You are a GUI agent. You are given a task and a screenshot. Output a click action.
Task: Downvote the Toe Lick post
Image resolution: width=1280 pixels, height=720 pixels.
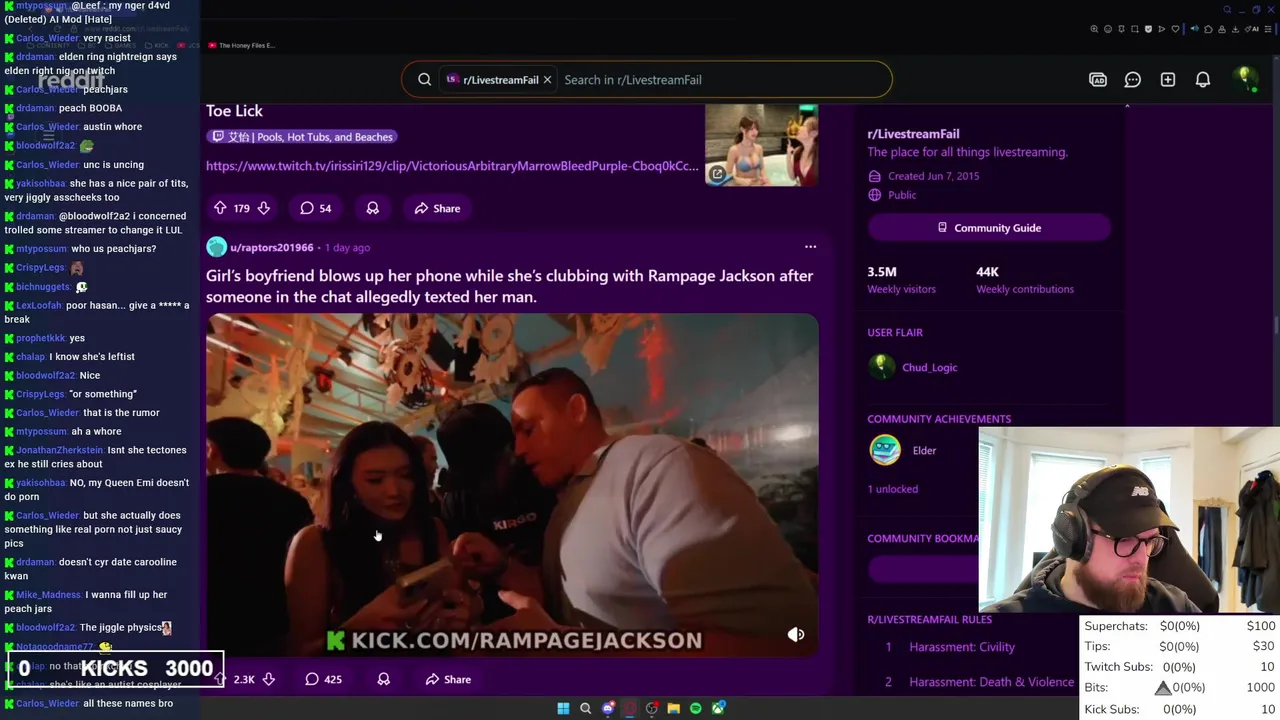(263, 208)
